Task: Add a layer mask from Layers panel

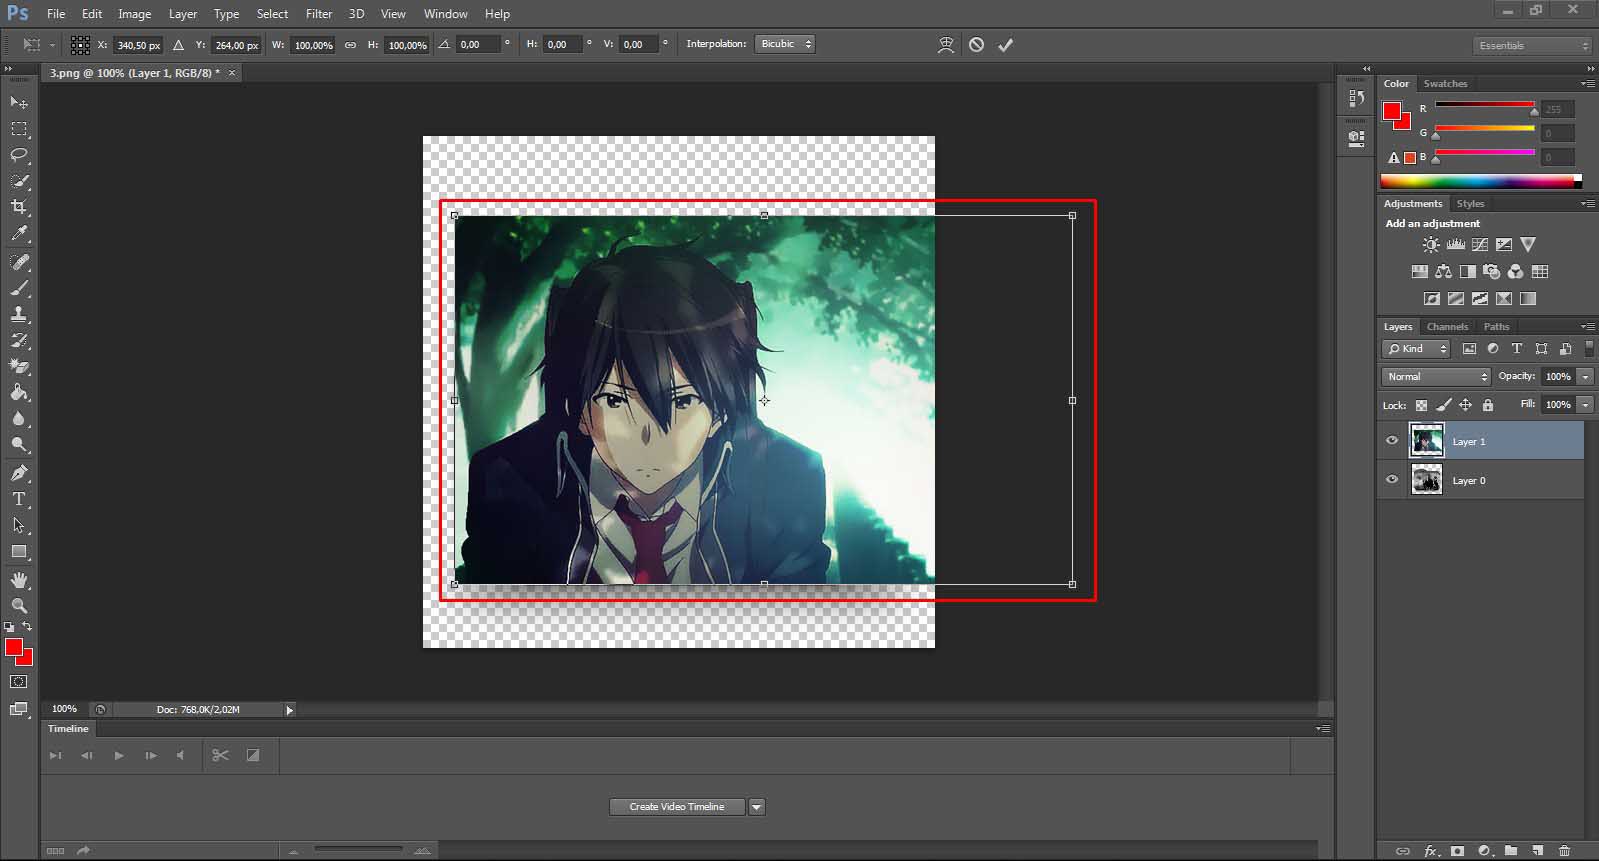Action: point(1458,851)
